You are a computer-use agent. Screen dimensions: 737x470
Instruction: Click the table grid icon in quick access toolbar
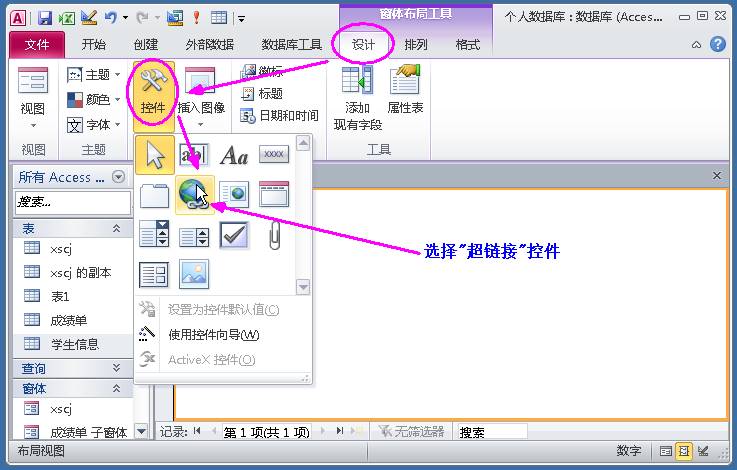pyautogui.click(x=219, y=18)
